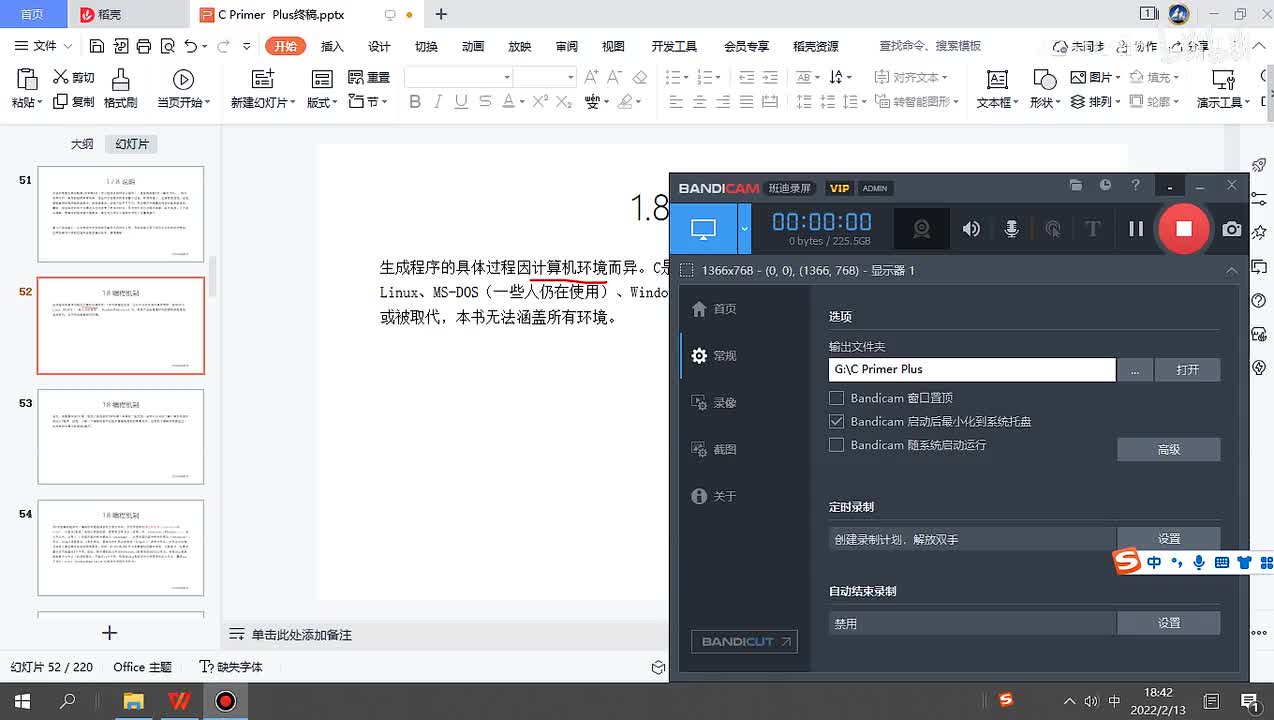Switch to 设计 ribbon tab
1274x720 pixels.
pos(379,46)
